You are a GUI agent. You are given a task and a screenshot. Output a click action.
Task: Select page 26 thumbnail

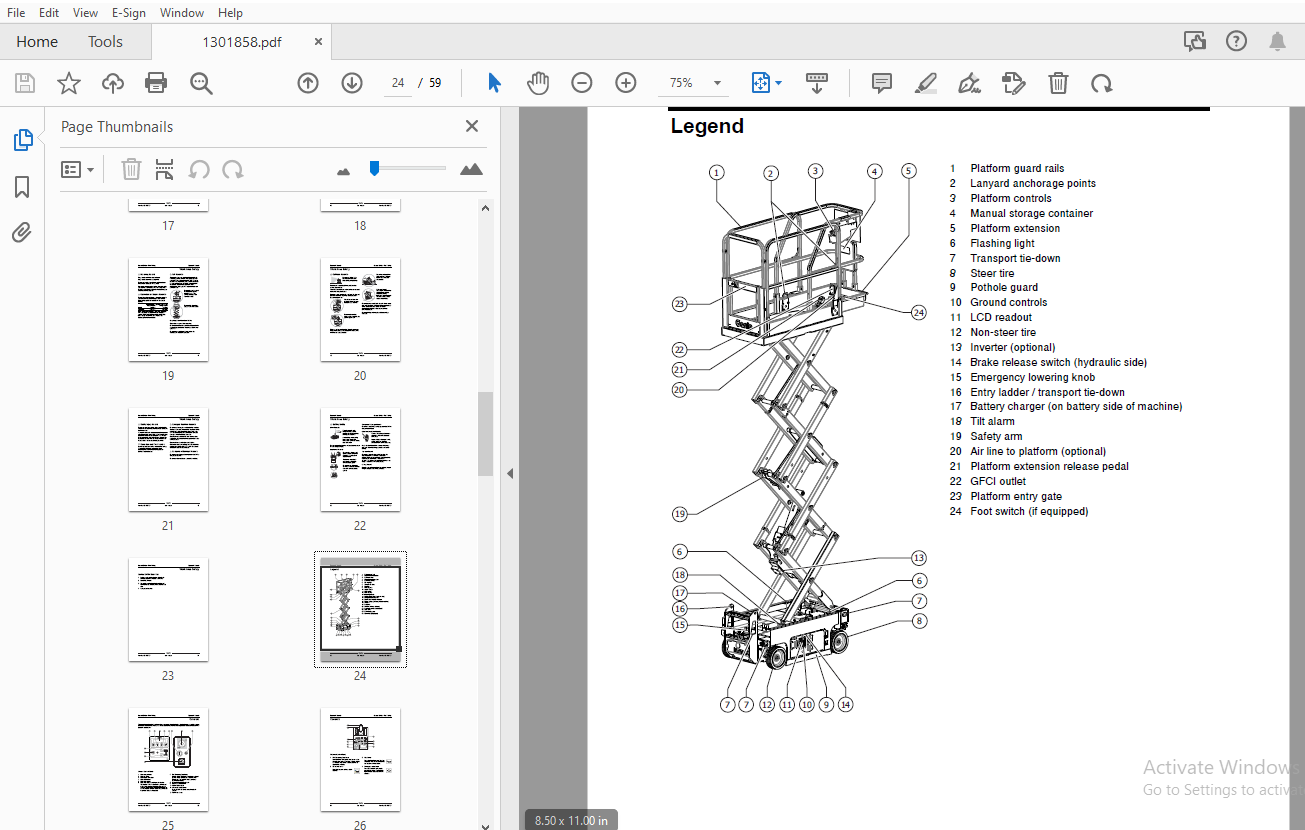tap(360, 760)
